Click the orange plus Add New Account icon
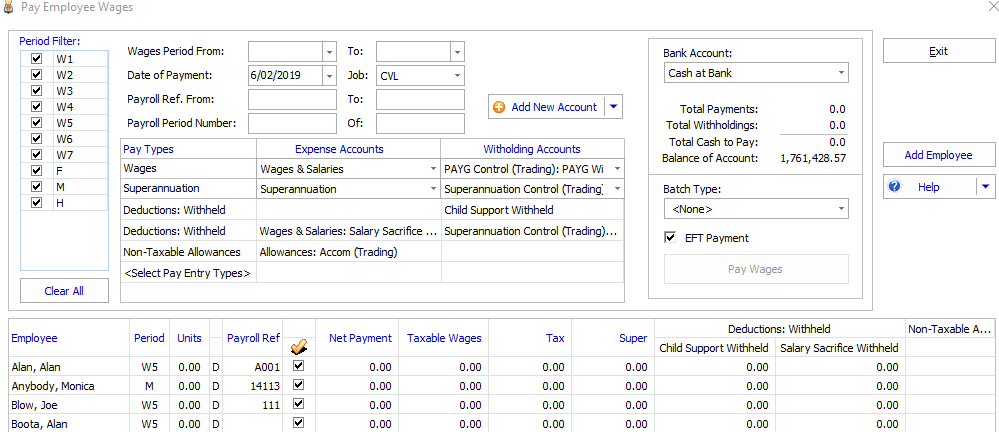Image resolution: width=999 pixels, height=432 pixels. (499, 107)
